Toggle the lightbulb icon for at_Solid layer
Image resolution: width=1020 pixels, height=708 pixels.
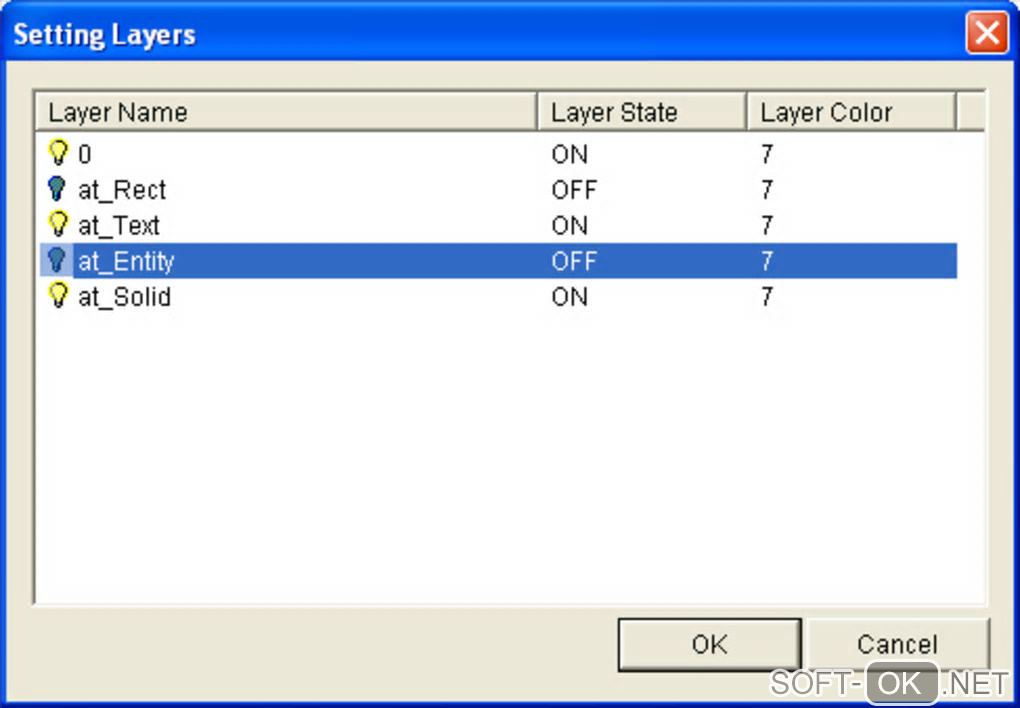click(x=58, y=296)
